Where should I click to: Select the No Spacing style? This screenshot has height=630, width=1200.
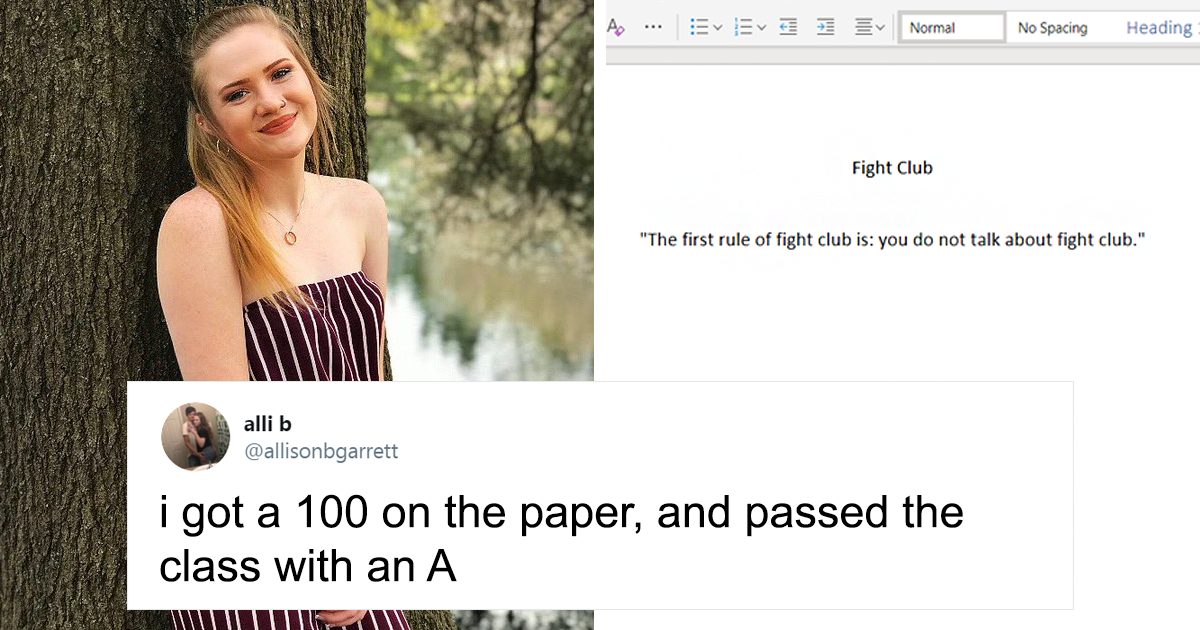pos(1053,27)
